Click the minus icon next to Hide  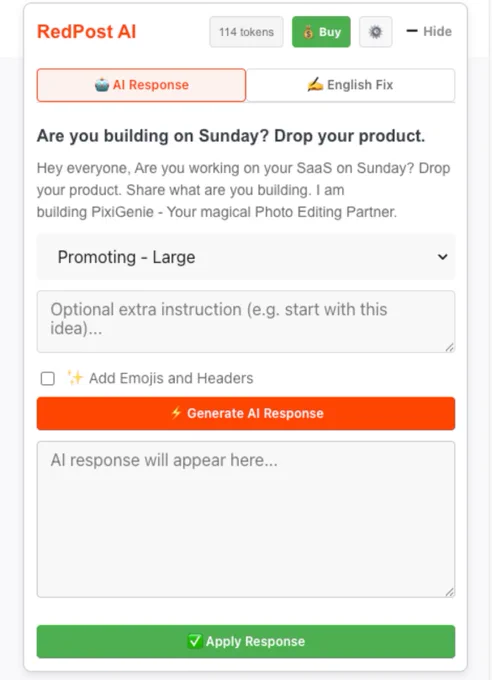(x=412, y=31)
